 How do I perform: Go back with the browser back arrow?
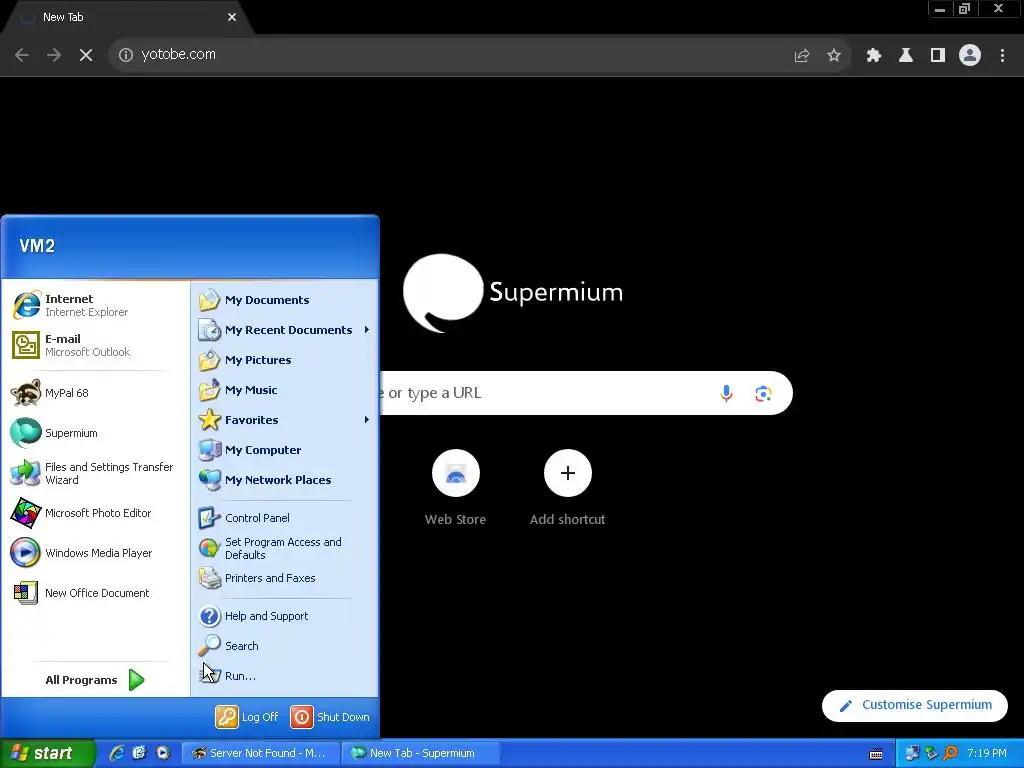tap(22, 55)
